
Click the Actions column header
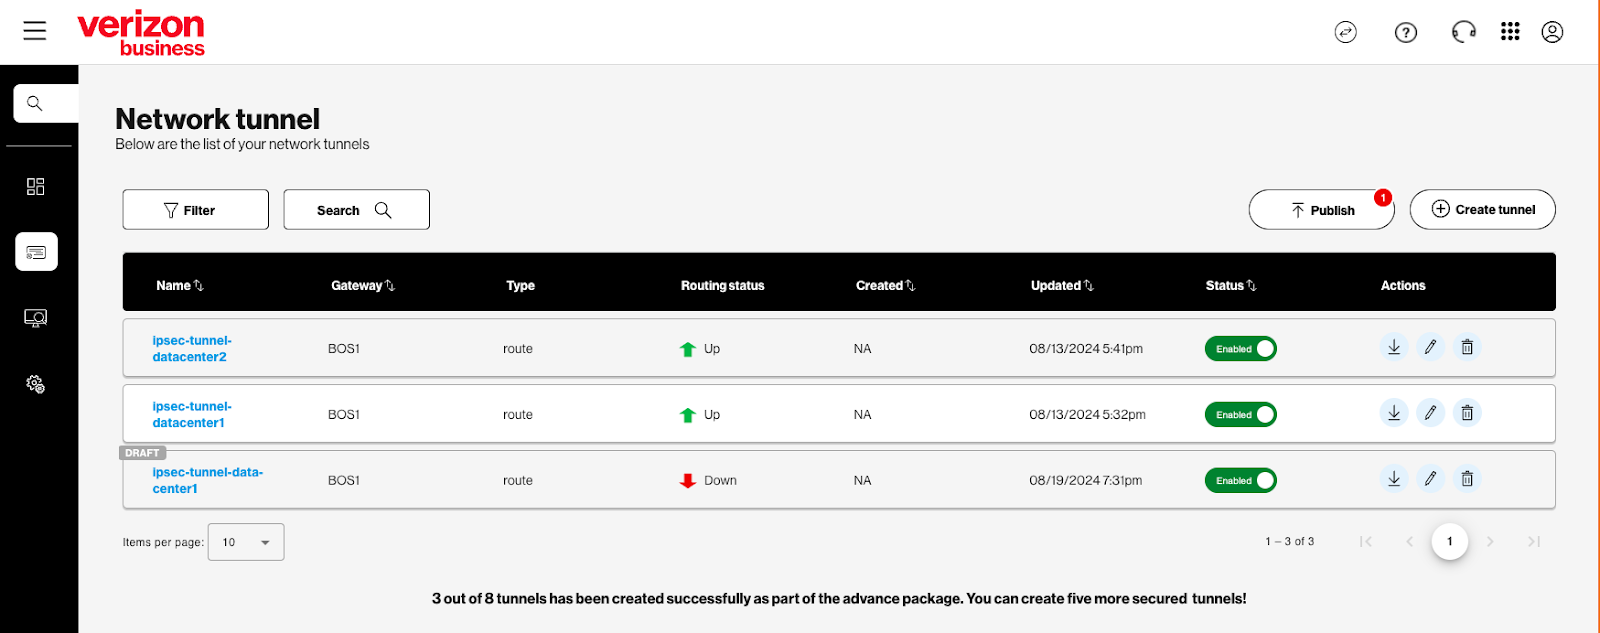tap(1403, 286)
